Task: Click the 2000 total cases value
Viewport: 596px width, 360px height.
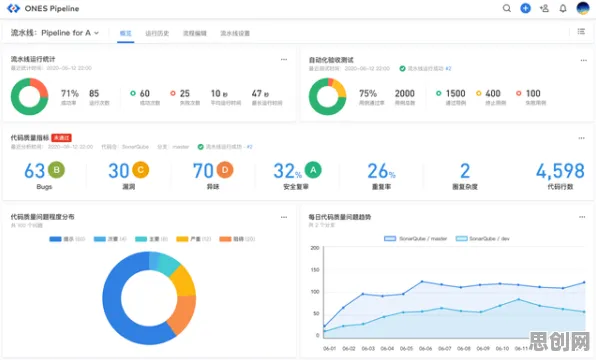Action: click(404, 94)
